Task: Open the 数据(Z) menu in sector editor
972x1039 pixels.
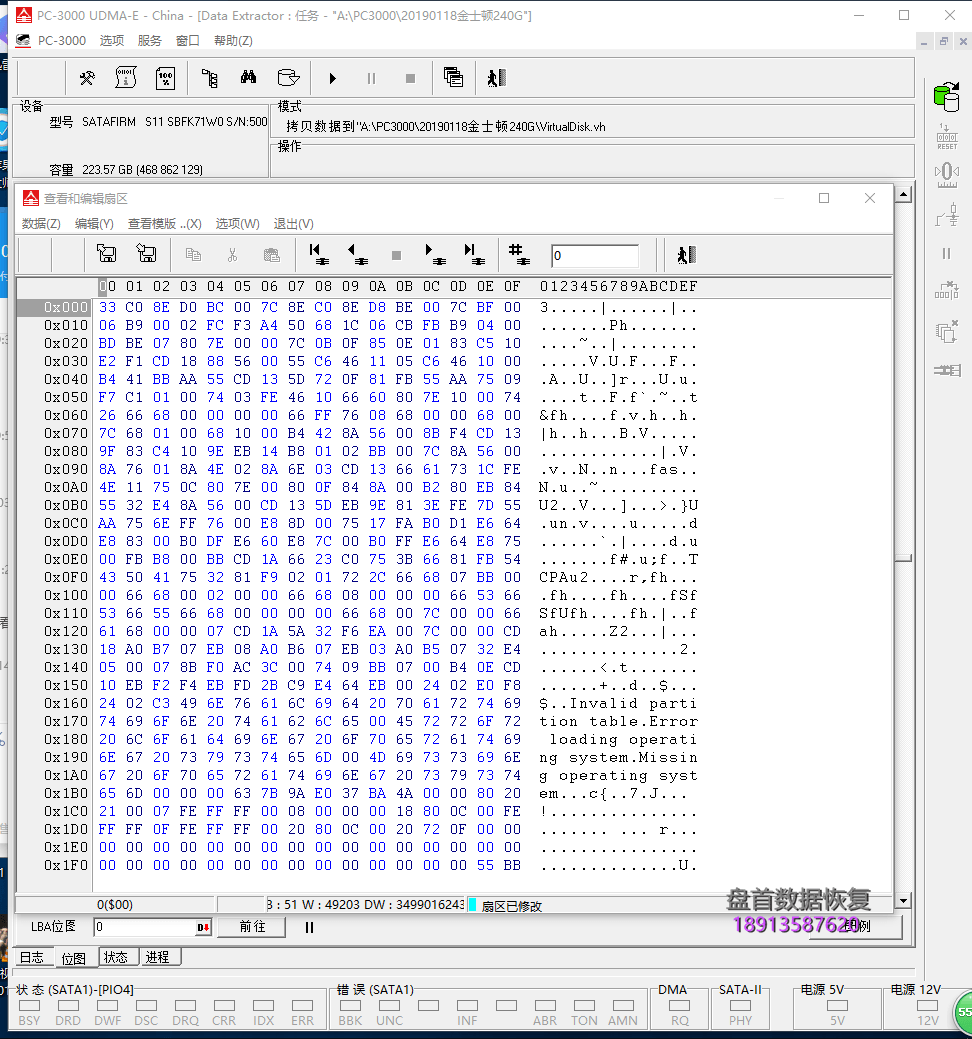Action: [41, 224]
